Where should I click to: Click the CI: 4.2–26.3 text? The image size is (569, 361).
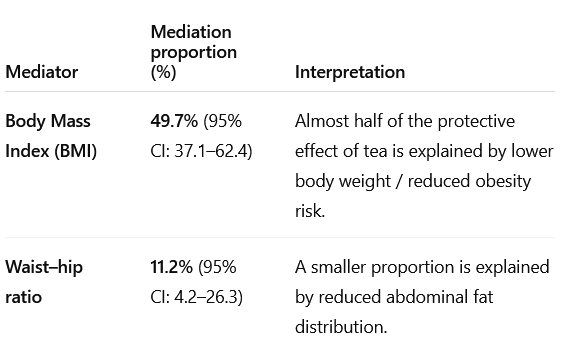pos(196,297)
